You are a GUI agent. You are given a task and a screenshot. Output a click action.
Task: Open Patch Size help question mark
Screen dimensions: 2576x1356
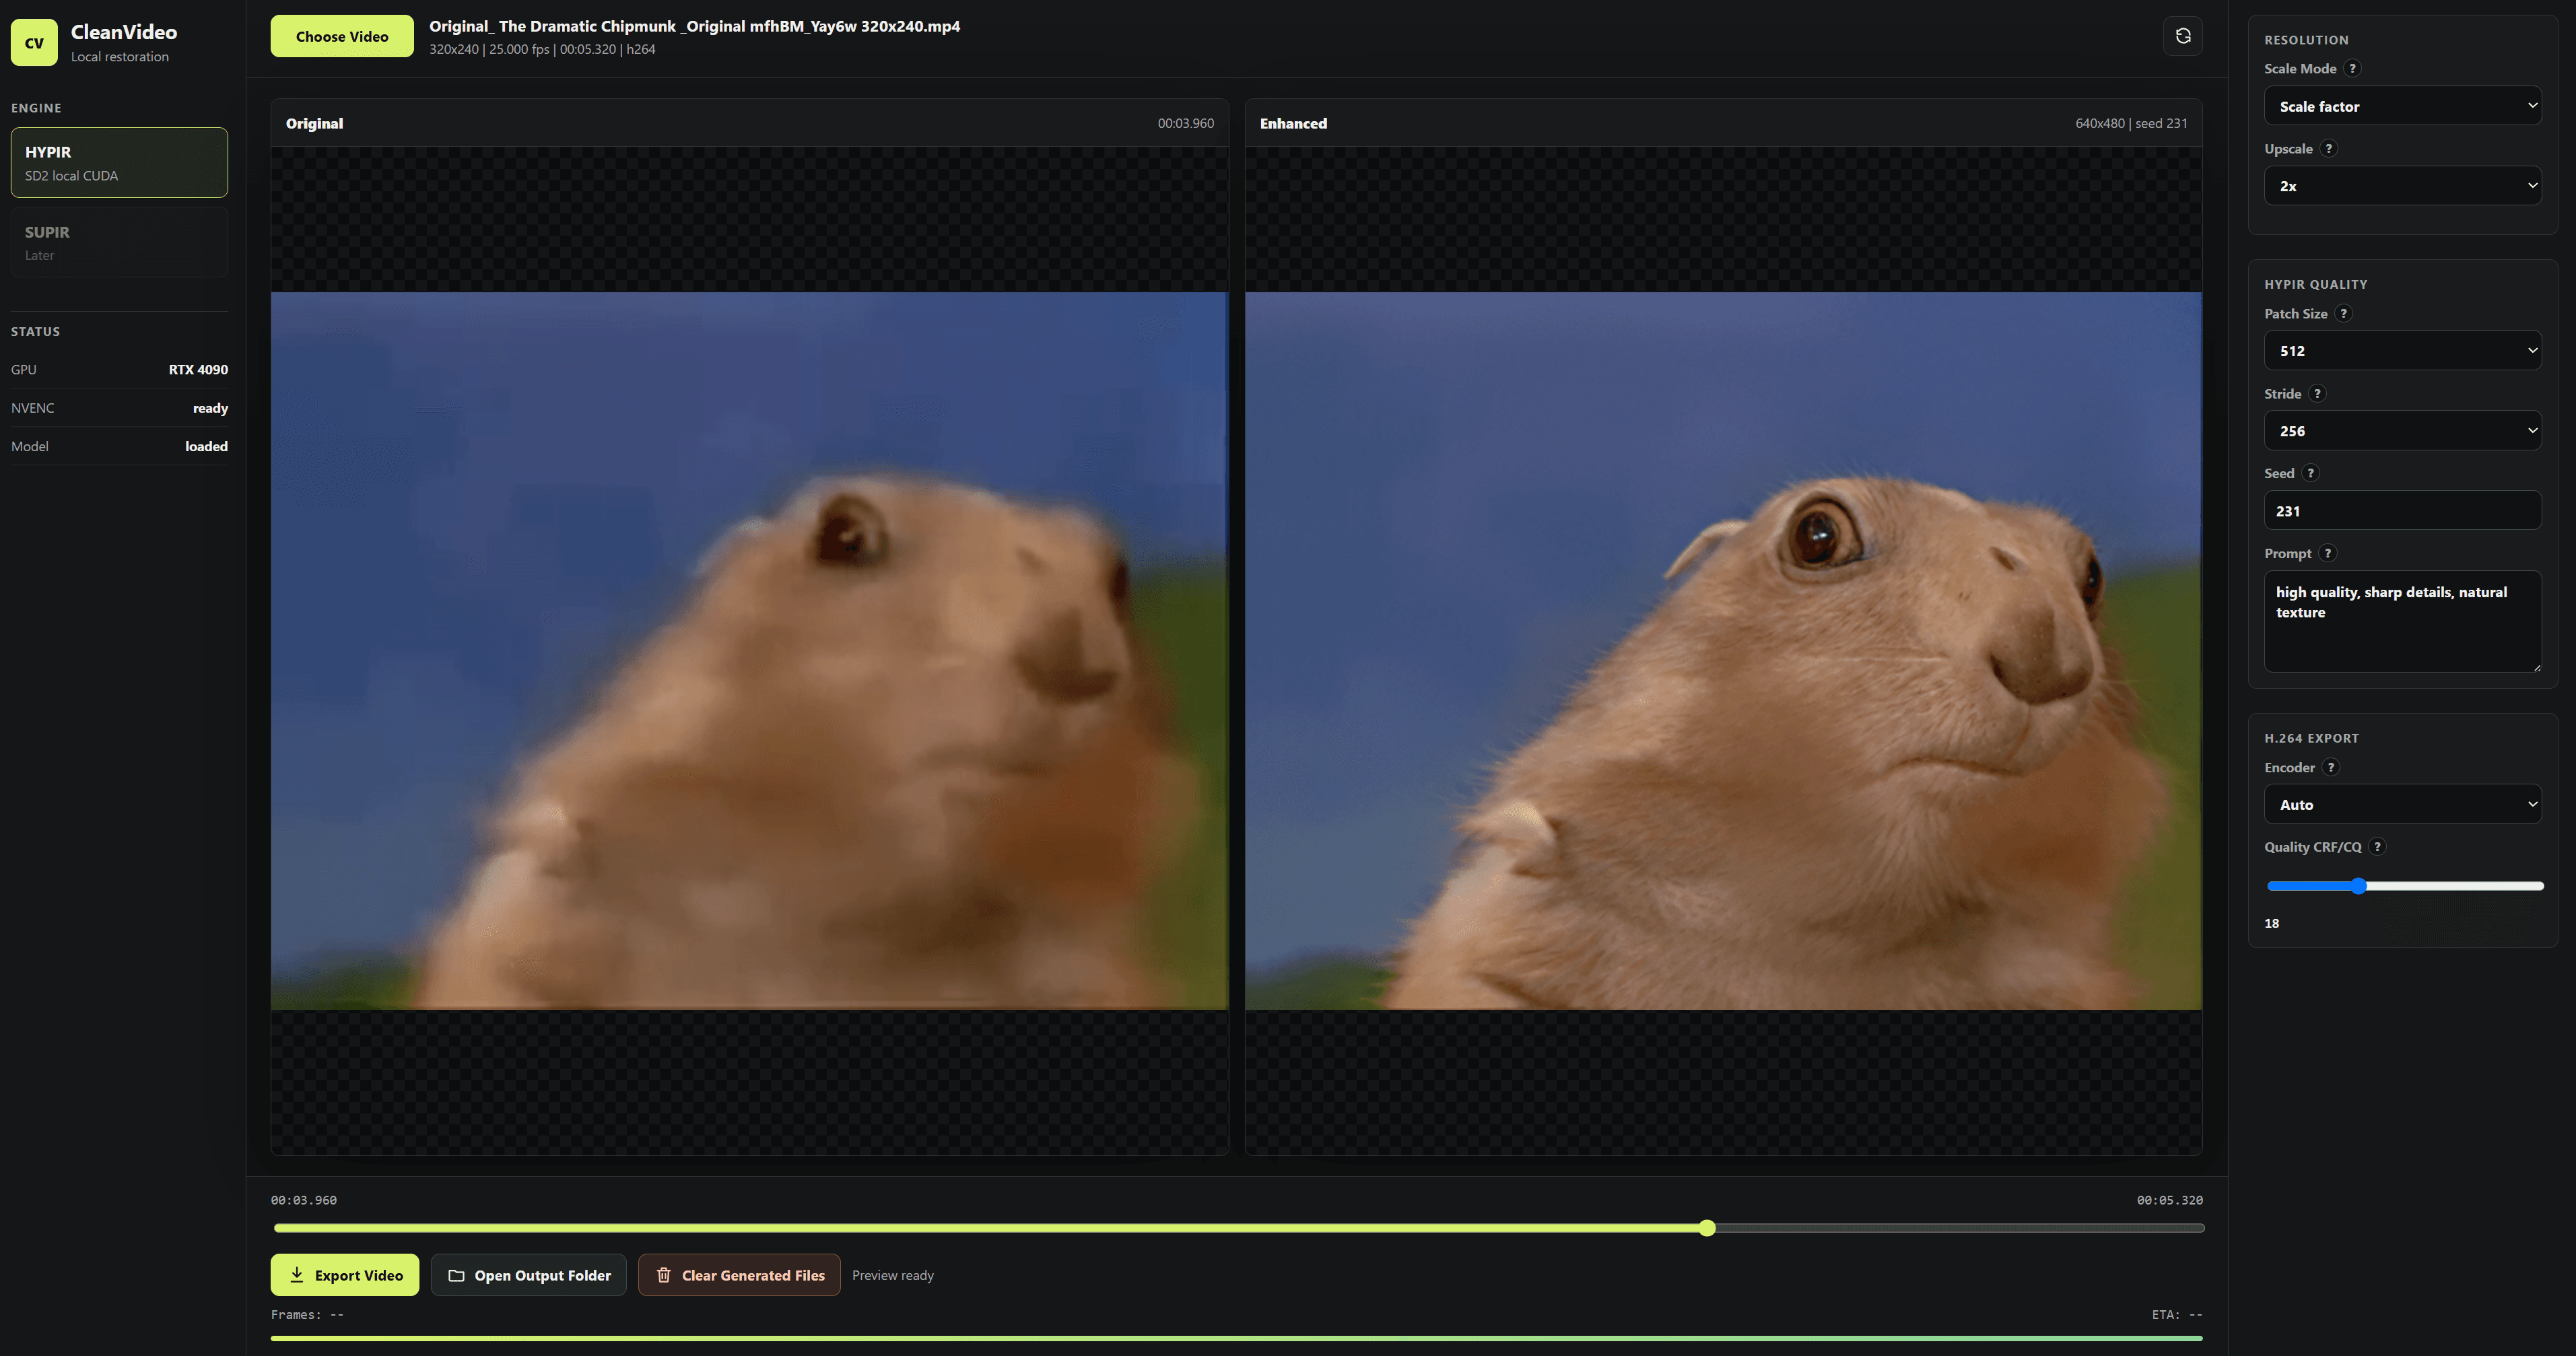pyautogui.click(x=2344, y=314)
